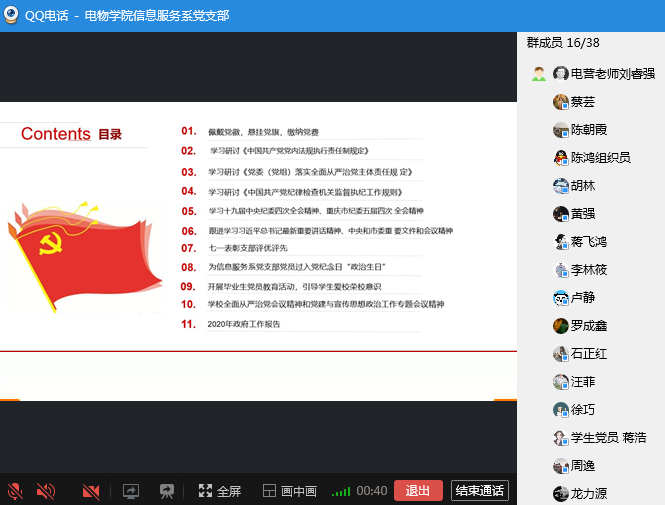Toggle the muted speaker icon
665x505 pixels.
45,491
